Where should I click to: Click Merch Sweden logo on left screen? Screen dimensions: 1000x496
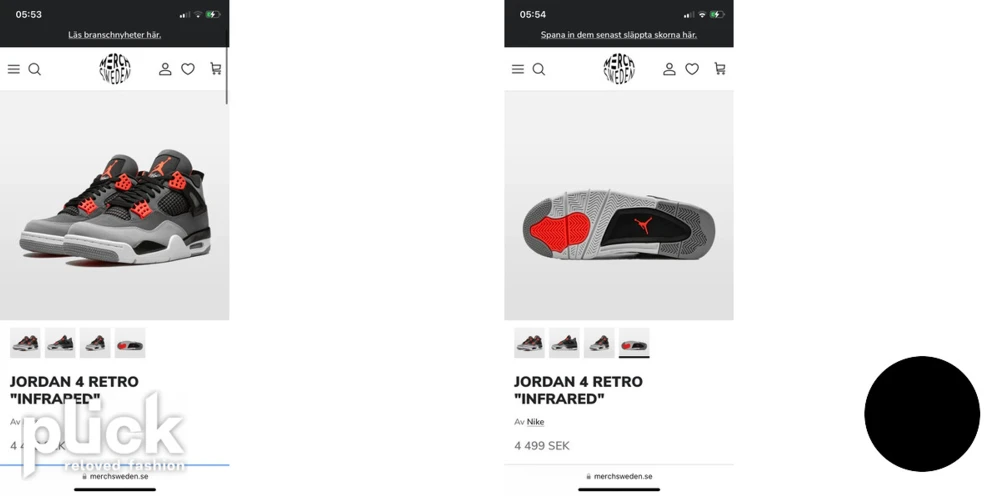115,69
